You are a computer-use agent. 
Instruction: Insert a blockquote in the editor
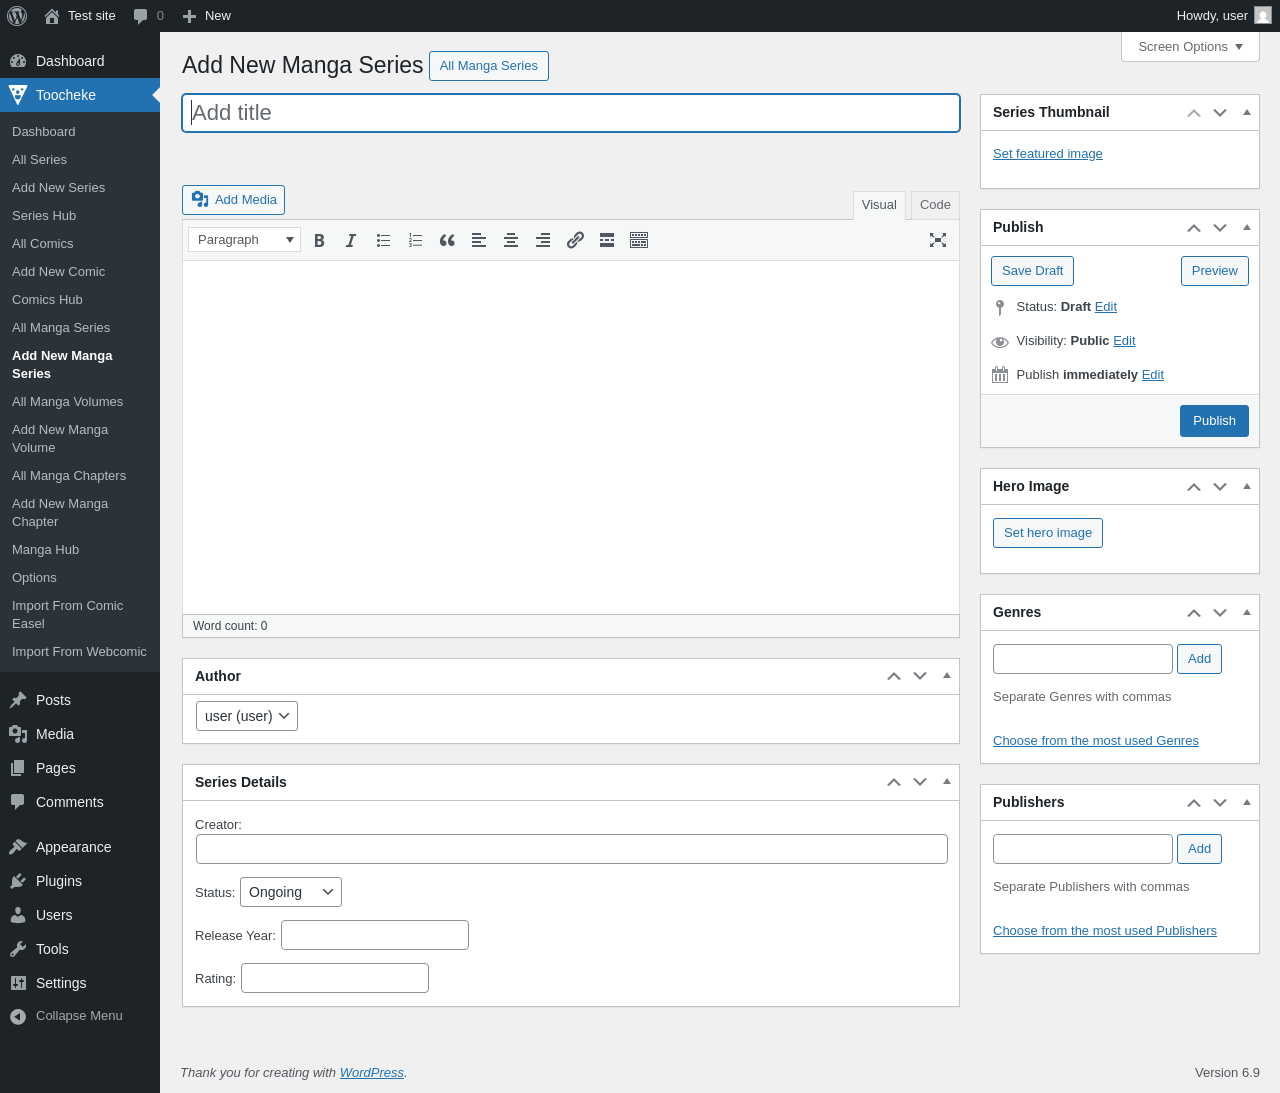[x=447, y=240]
